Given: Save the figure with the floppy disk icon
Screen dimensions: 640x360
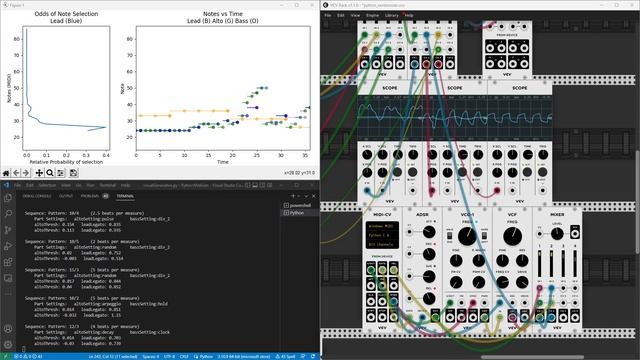Looking at the screenshot, I should (73, 173).
